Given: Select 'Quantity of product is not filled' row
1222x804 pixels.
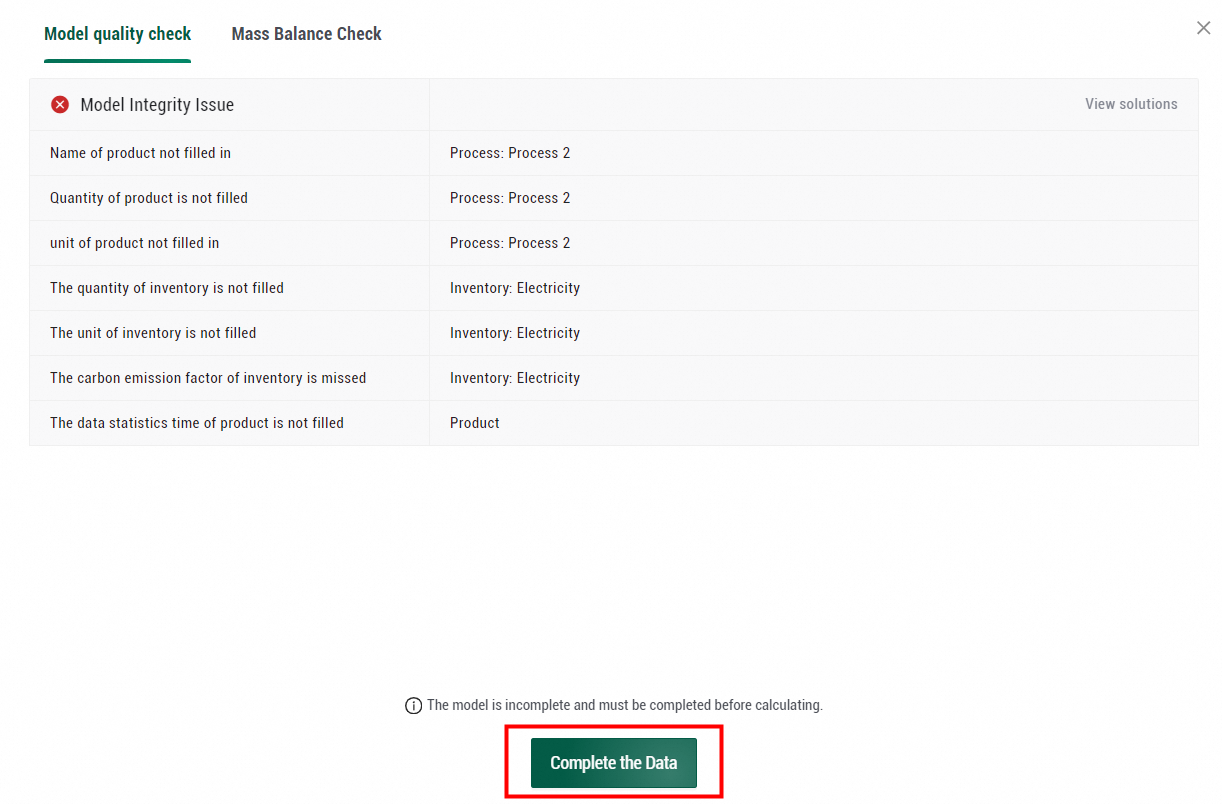Looking at the screenshot, I should (614, 198).
